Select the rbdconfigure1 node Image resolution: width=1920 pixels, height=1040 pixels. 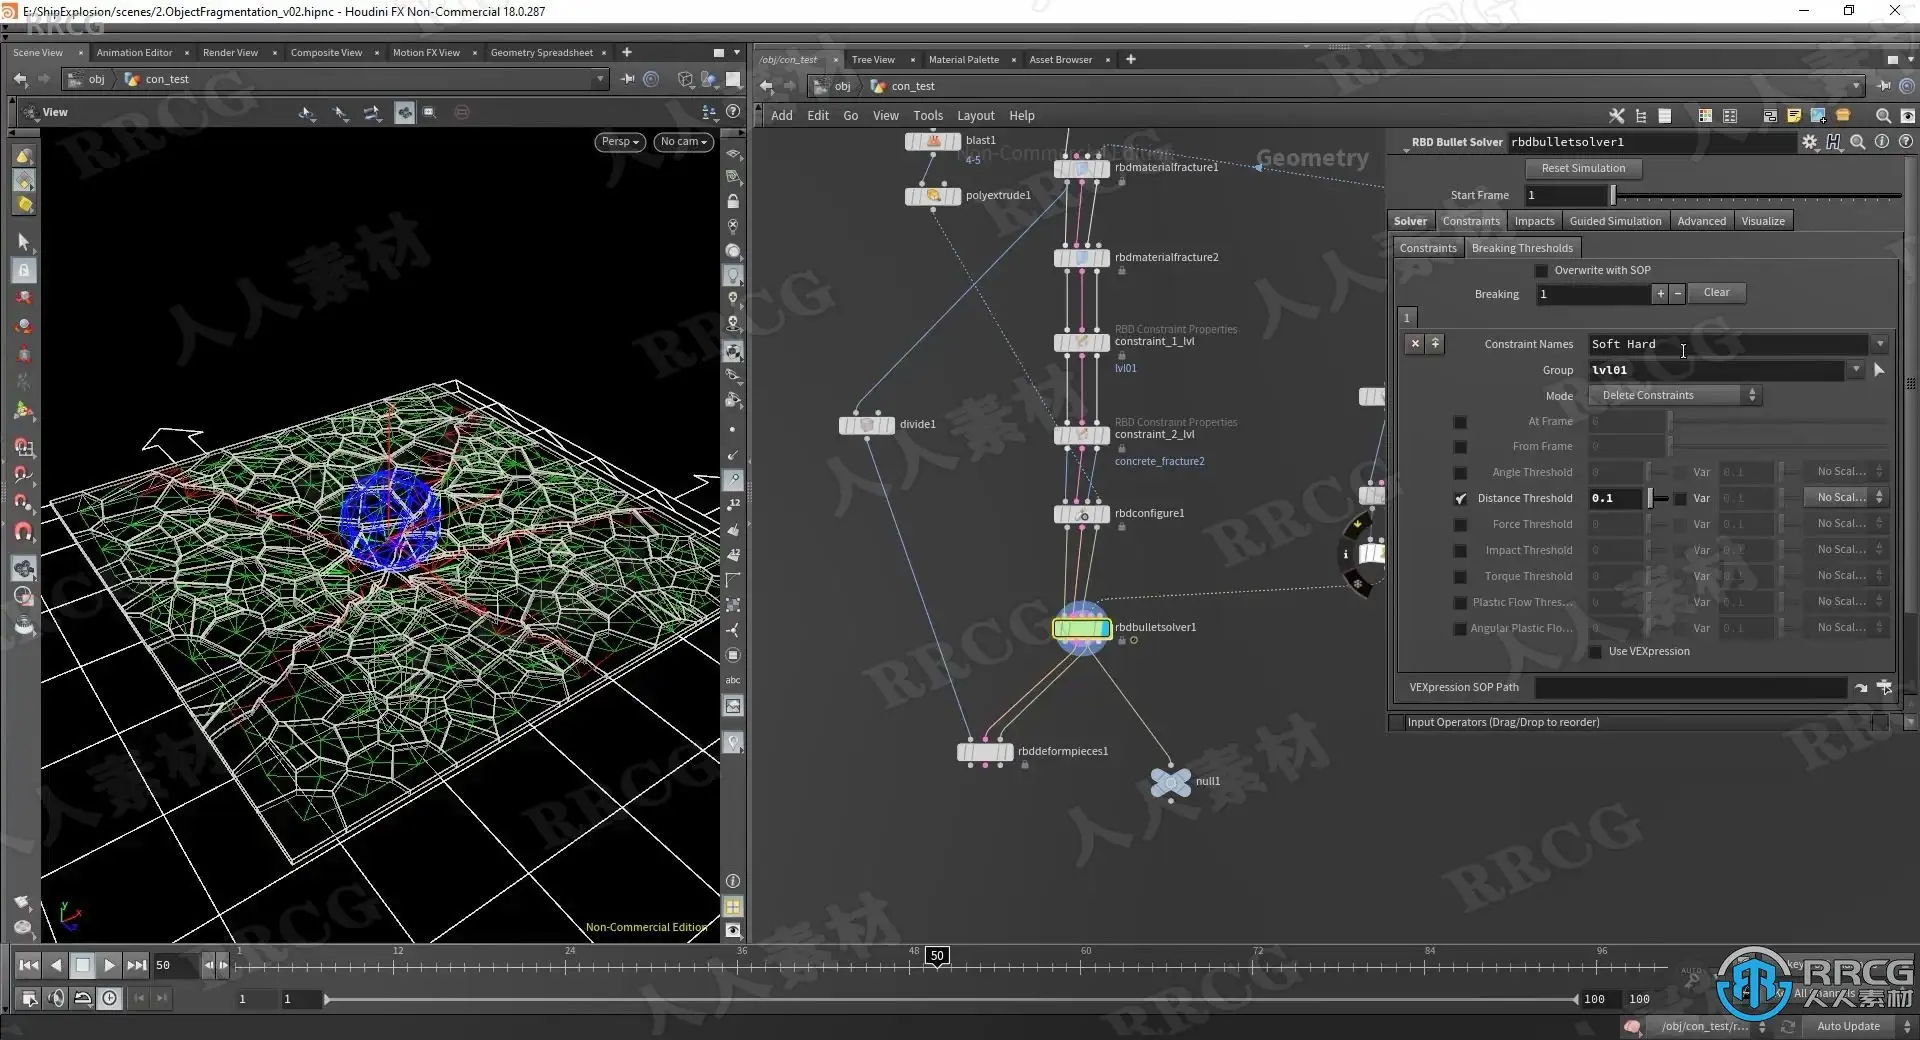click(1082, 514)
